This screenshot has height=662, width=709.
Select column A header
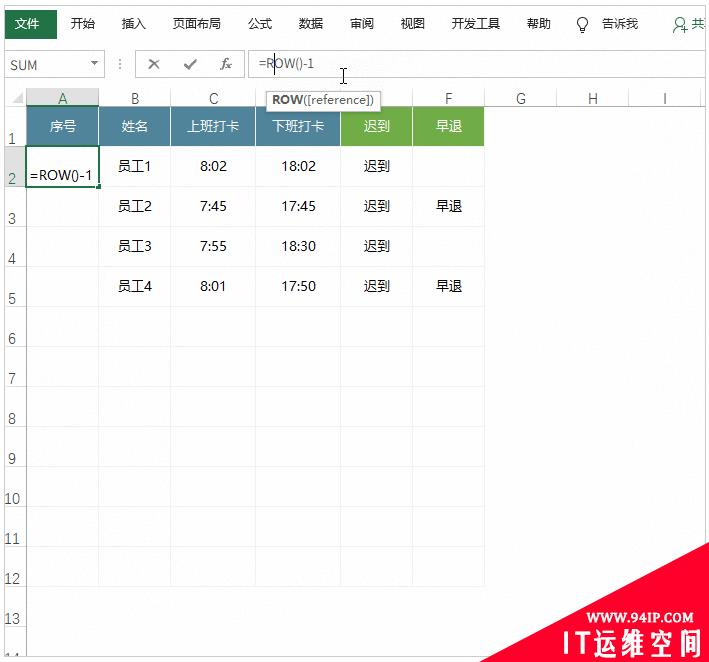(x=62, y=98)
